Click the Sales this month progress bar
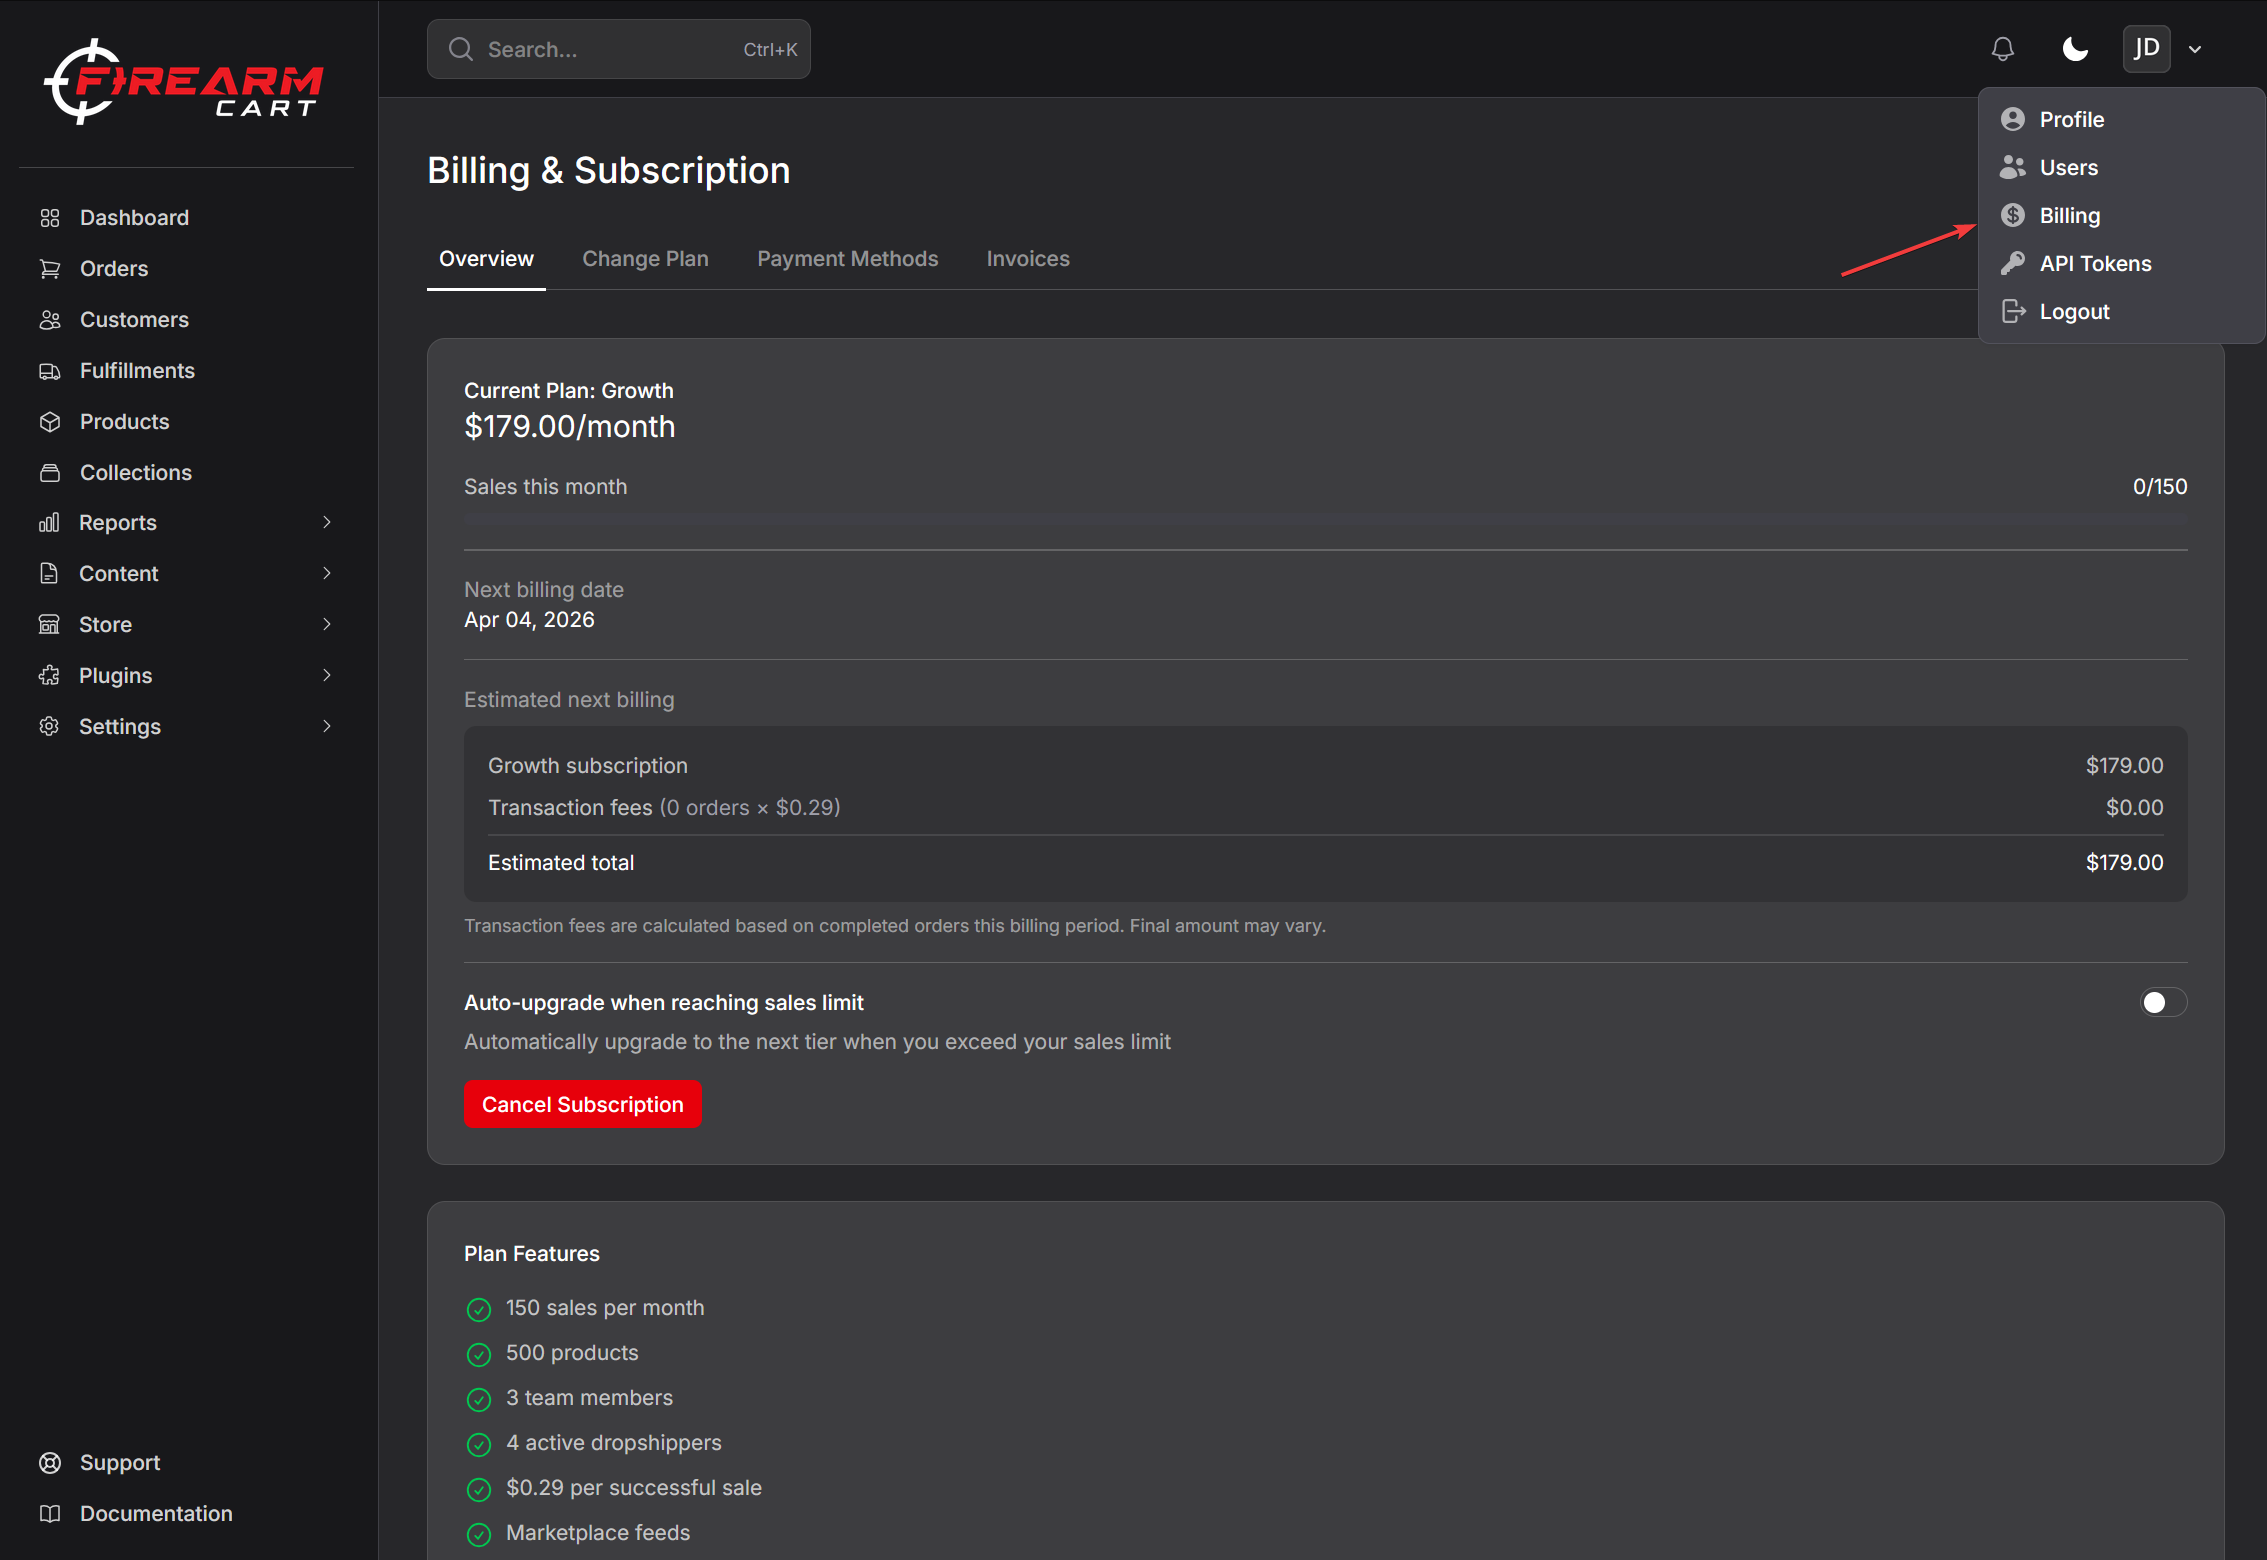The image size is (2267, 1560). [x=1325, y=520]
